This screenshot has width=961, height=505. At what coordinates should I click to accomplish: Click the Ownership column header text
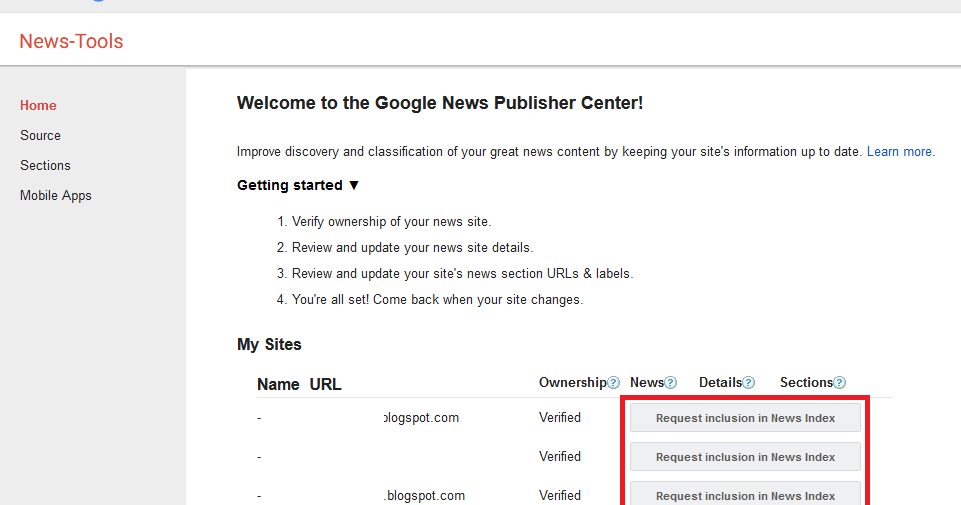572,382
